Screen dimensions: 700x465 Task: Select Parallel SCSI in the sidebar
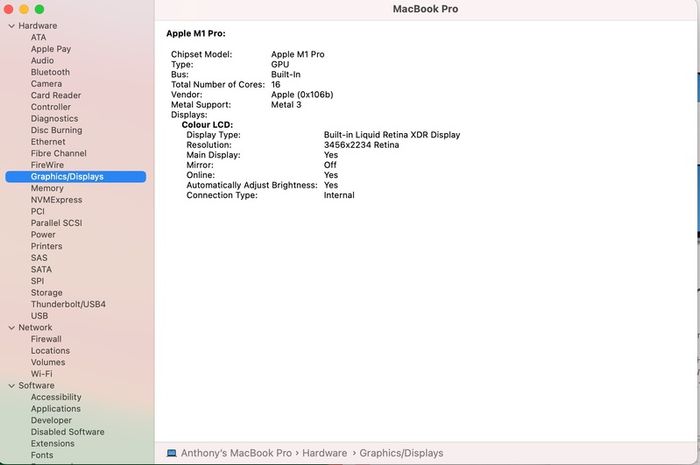tap(57, 223)
